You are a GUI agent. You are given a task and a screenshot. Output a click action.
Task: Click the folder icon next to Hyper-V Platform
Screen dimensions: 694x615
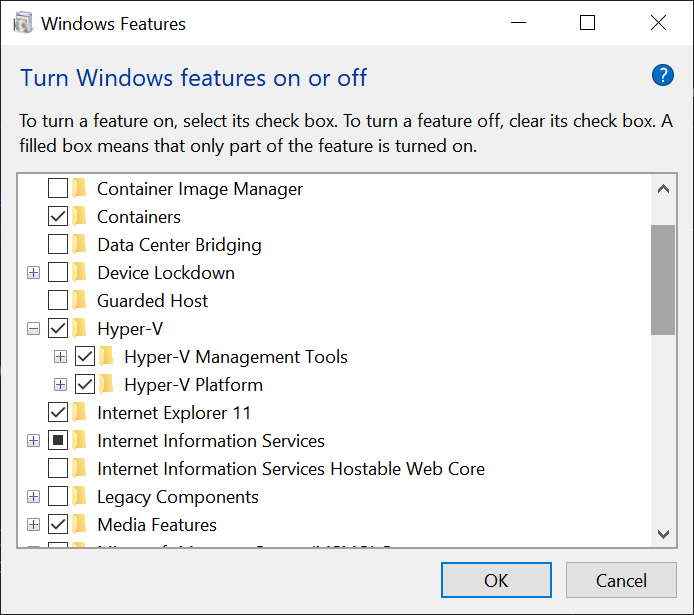(107, 385)
